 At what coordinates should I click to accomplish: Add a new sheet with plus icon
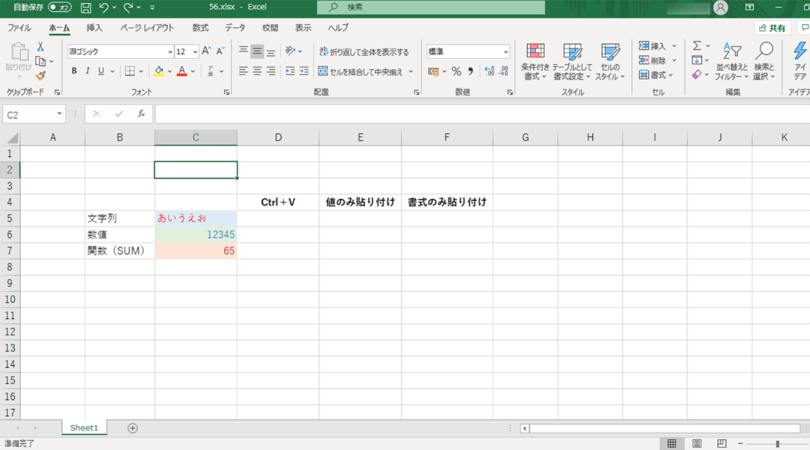pyautogui.click(x=132, y=428)
